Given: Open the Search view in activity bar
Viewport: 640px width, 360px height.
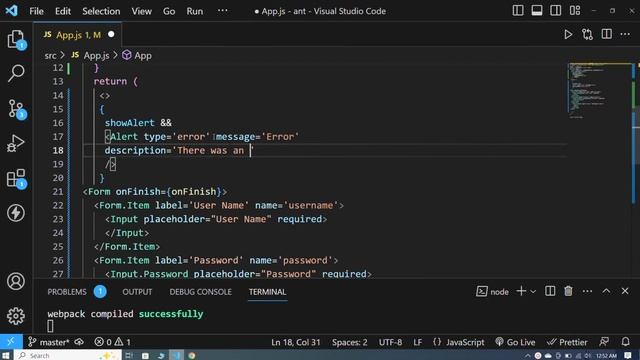Looking at the screenshot, I should pos(16,73).
